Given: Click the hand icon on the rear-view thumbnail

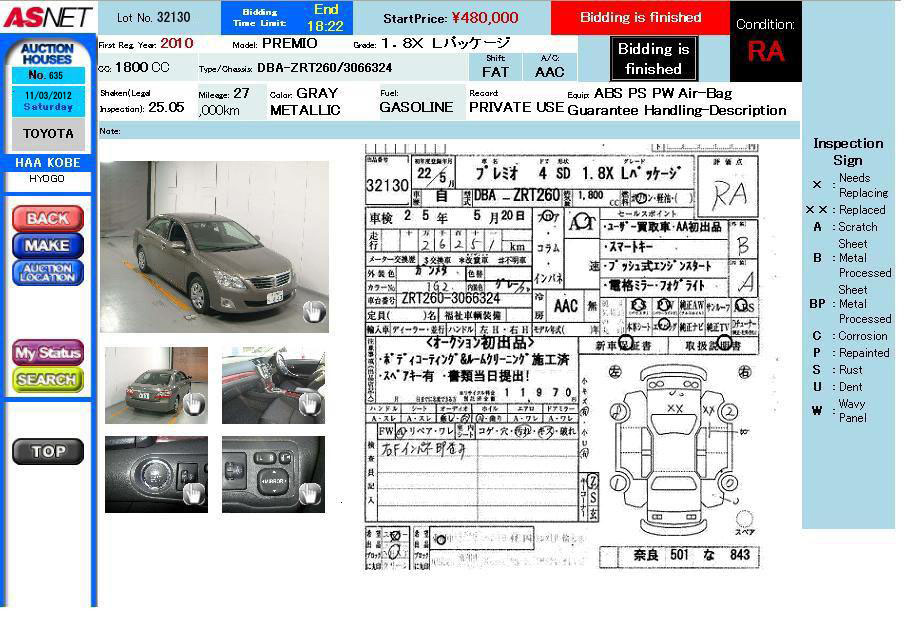Looking at the screenshot, I should point(192,404).
